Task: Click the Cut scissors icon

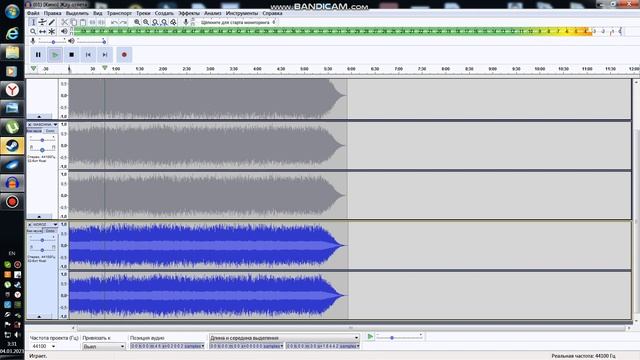Action: (64, 22)
